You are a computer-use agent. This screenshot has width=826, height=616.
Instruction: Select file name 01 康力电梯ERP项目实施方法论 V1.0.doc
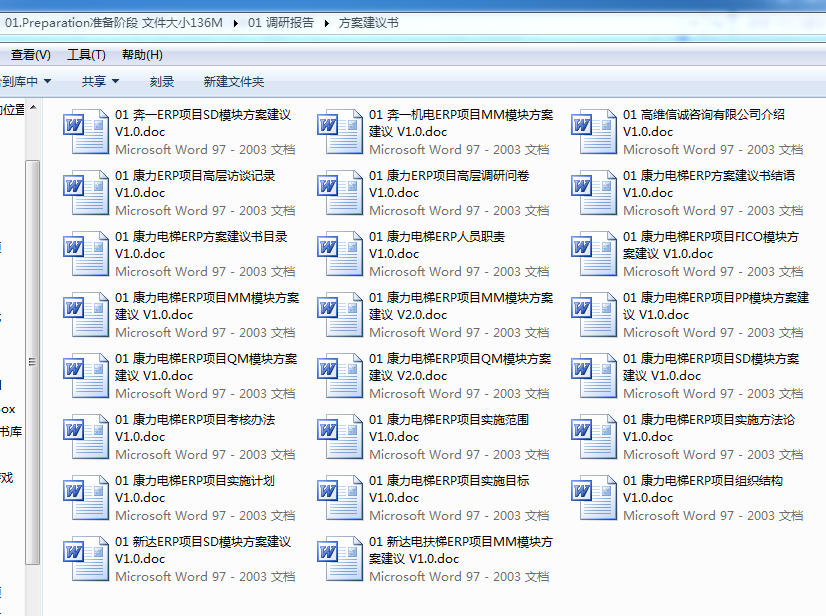point(709,428)
